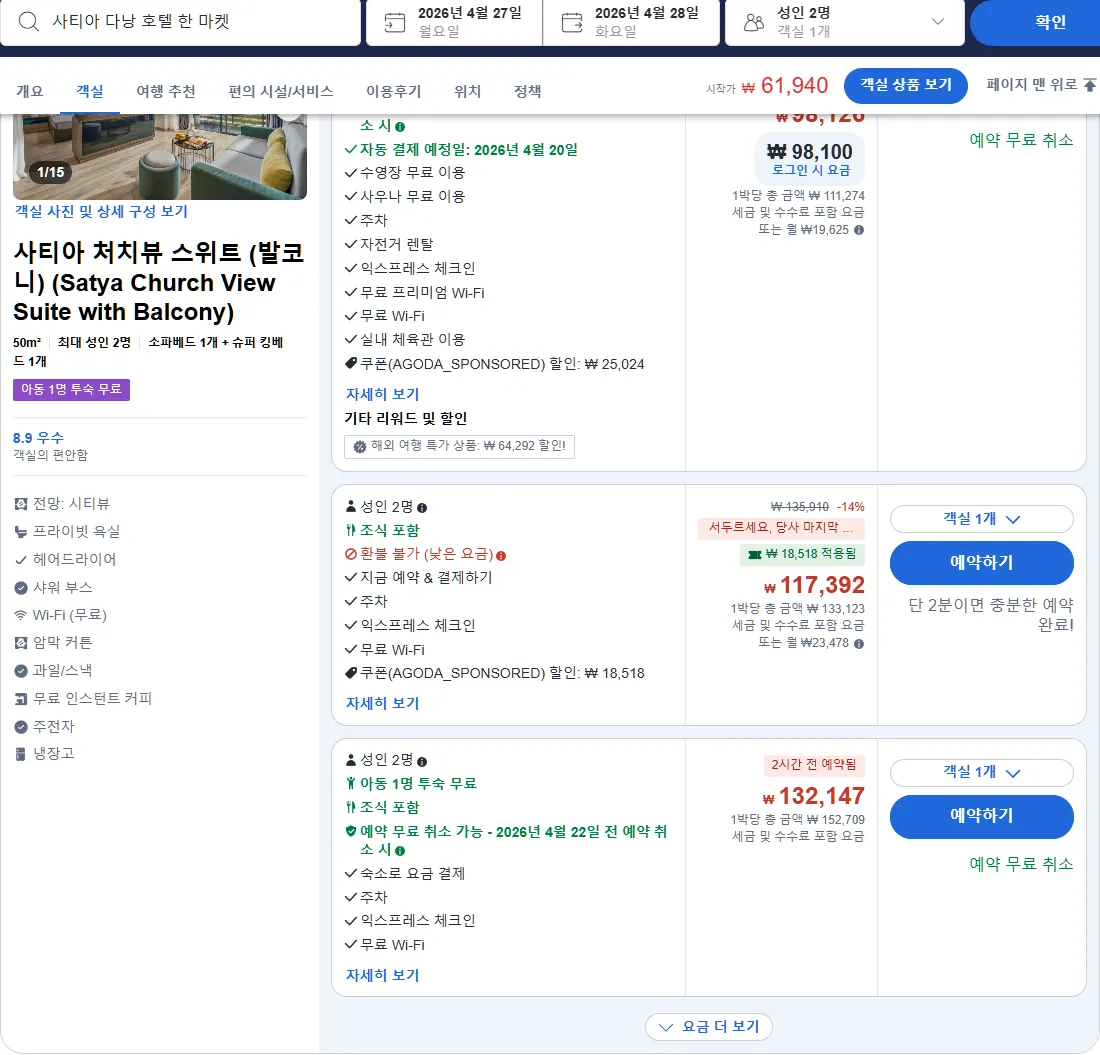Expand the guests and rooms dropdown
Viewport: 1100px width, 1055px height.
(937, 22)
